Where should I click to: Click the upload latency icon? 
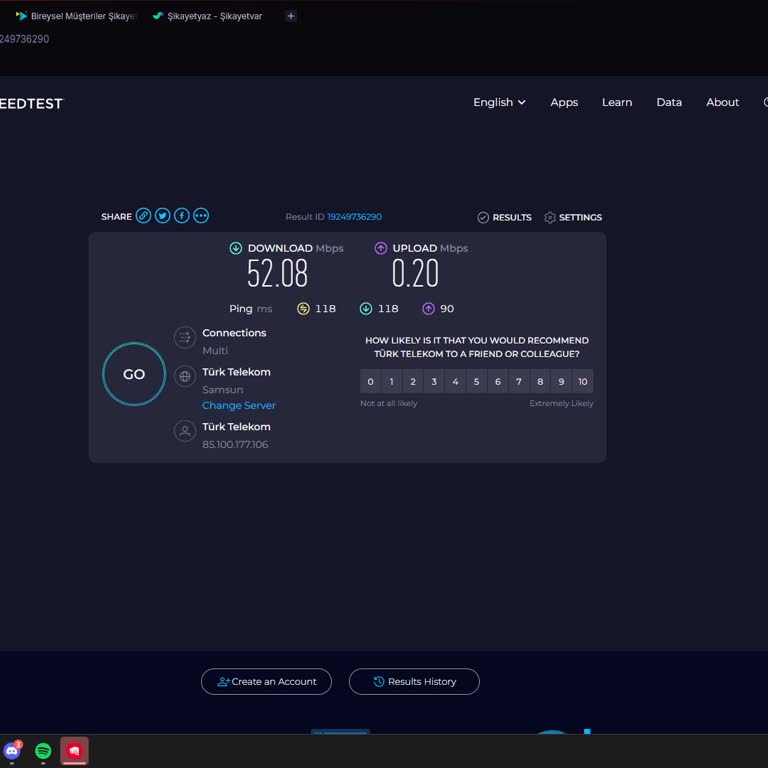[429, 309]
